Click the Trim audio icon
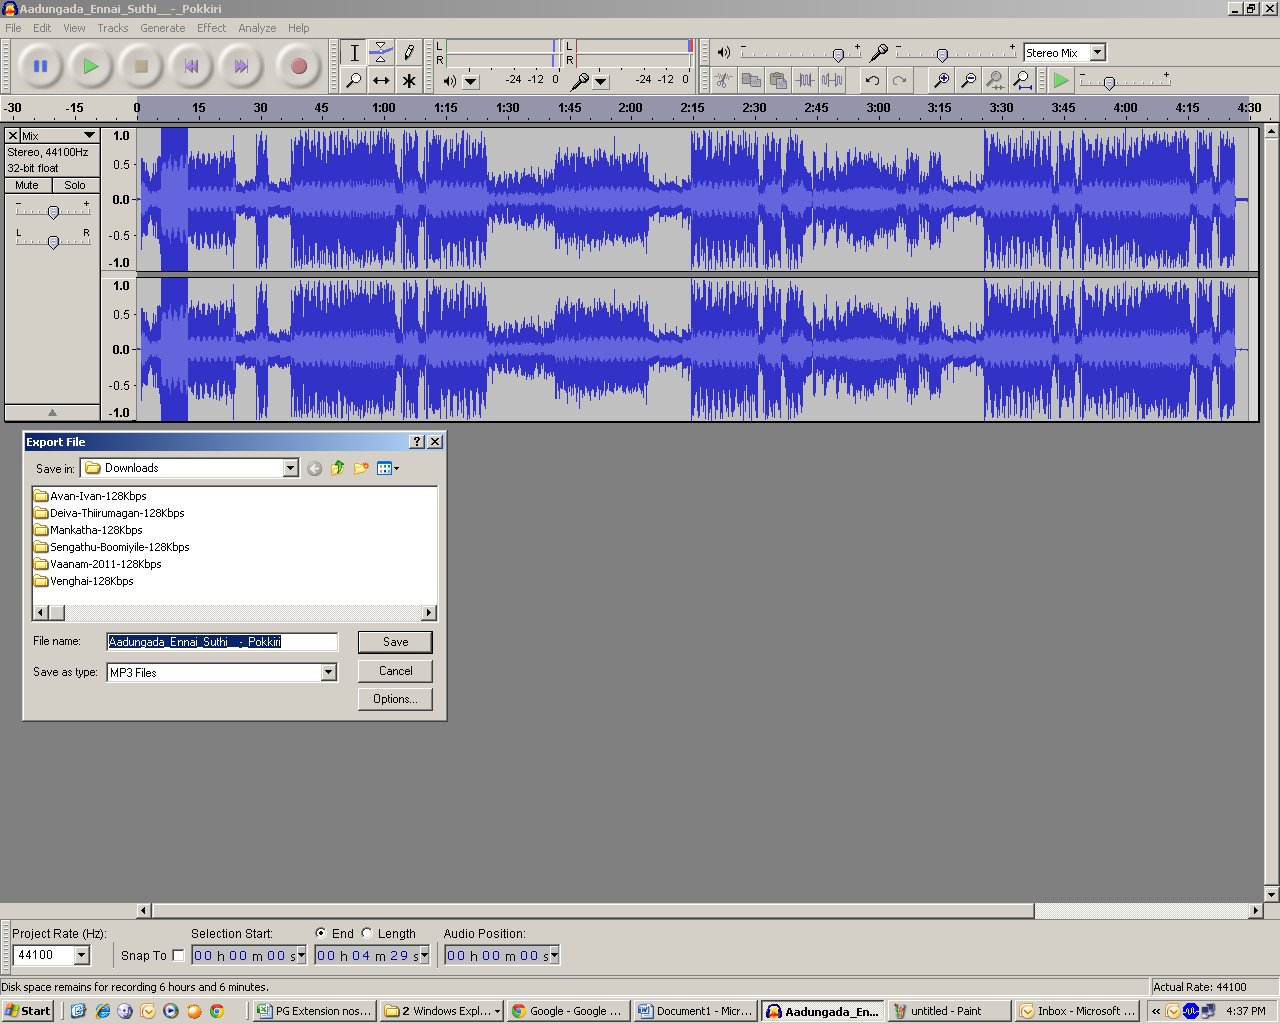 point(805,80)
